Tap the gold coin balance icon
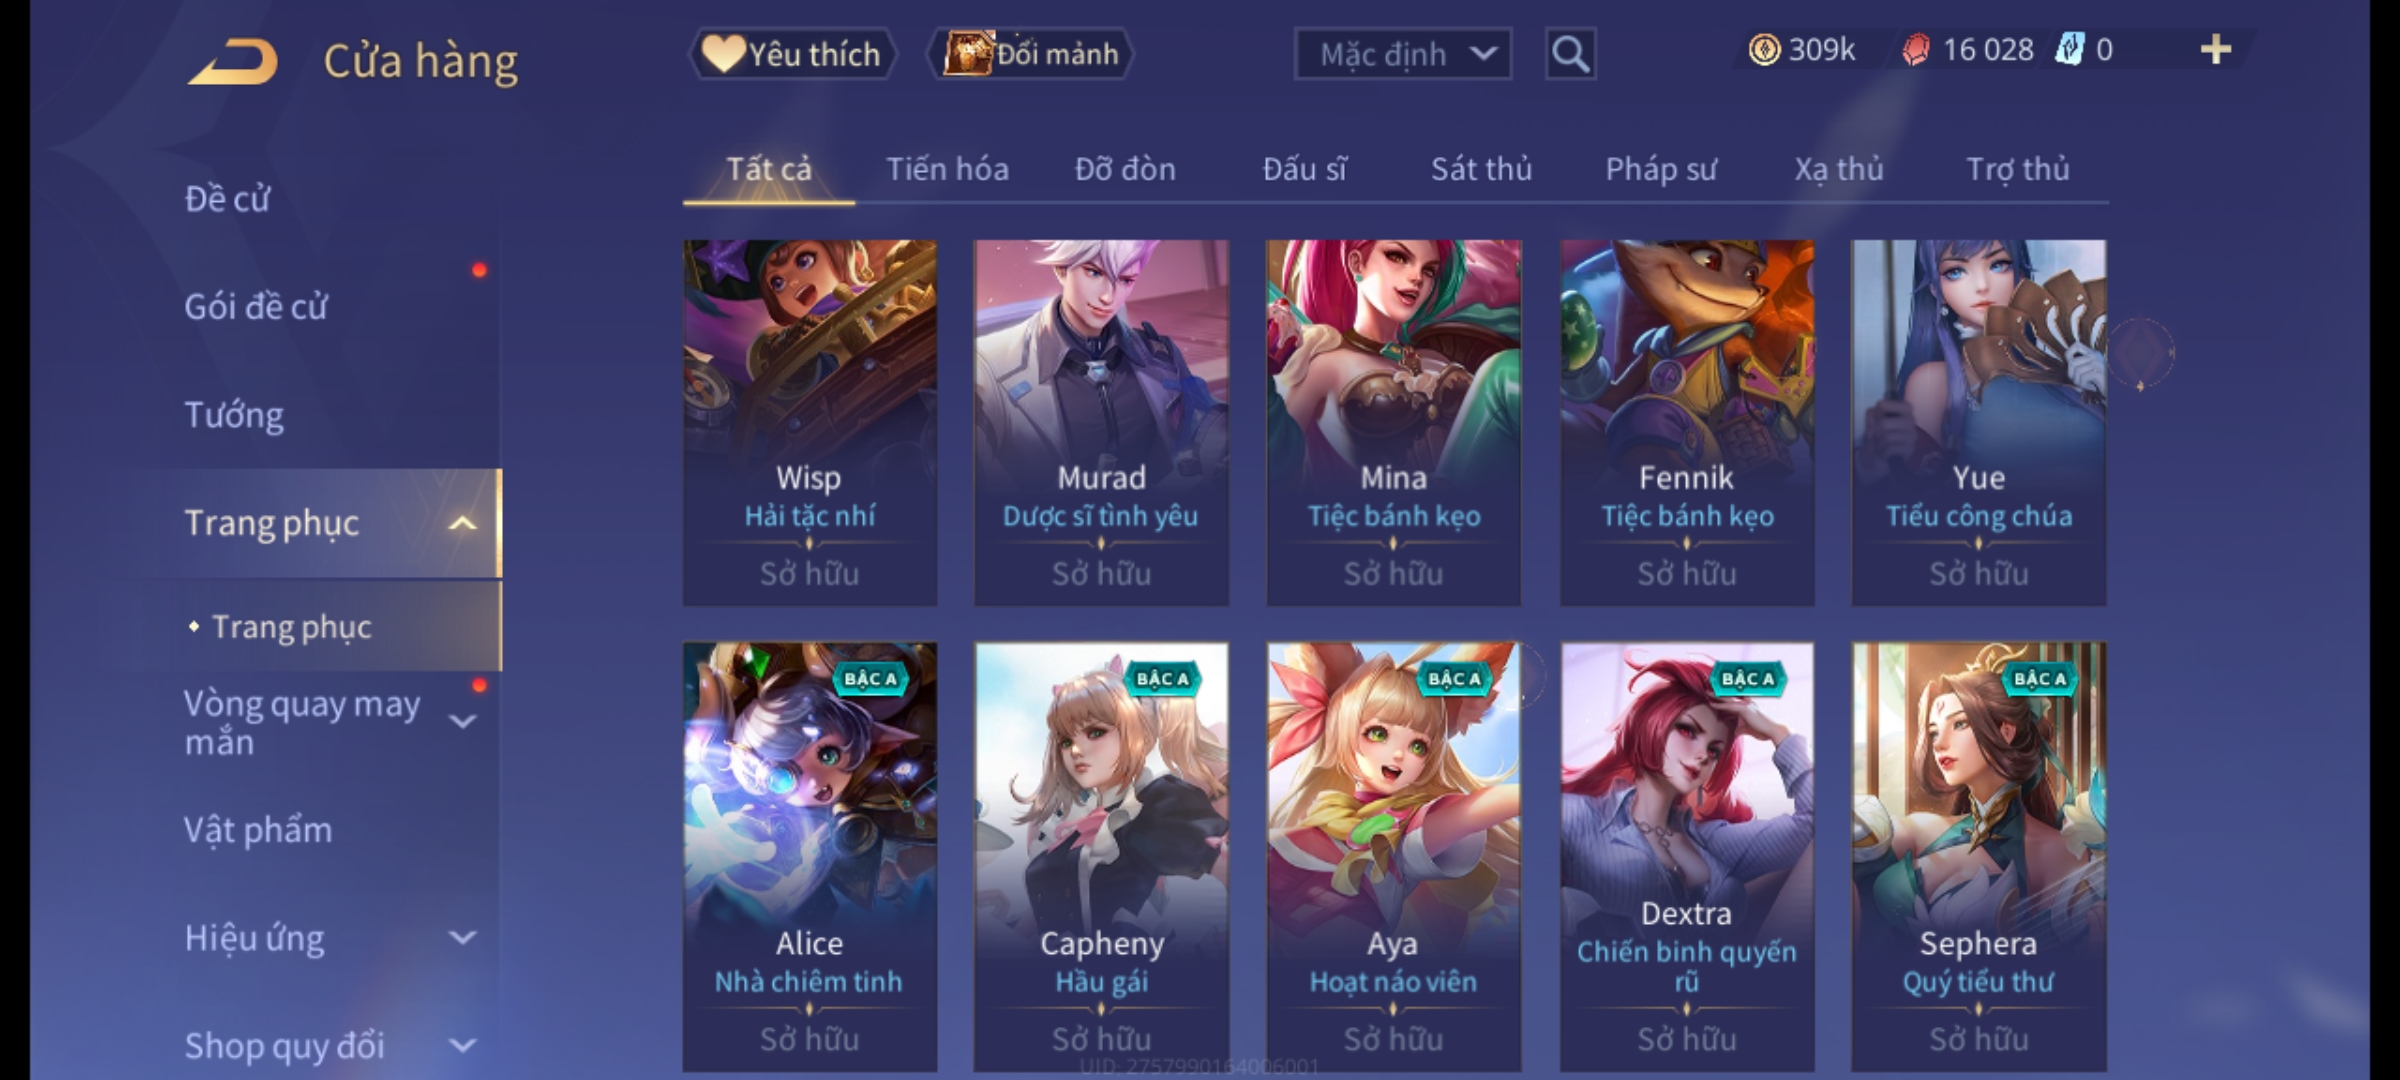 point(1764,50)
